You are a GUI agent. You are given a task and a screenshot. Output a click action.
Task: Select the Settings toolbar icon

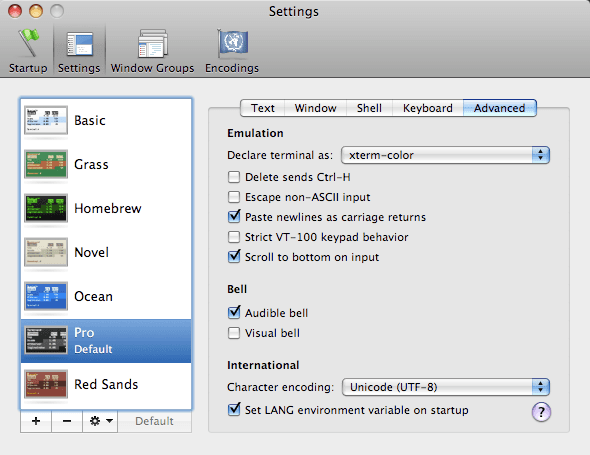(79, 51)
